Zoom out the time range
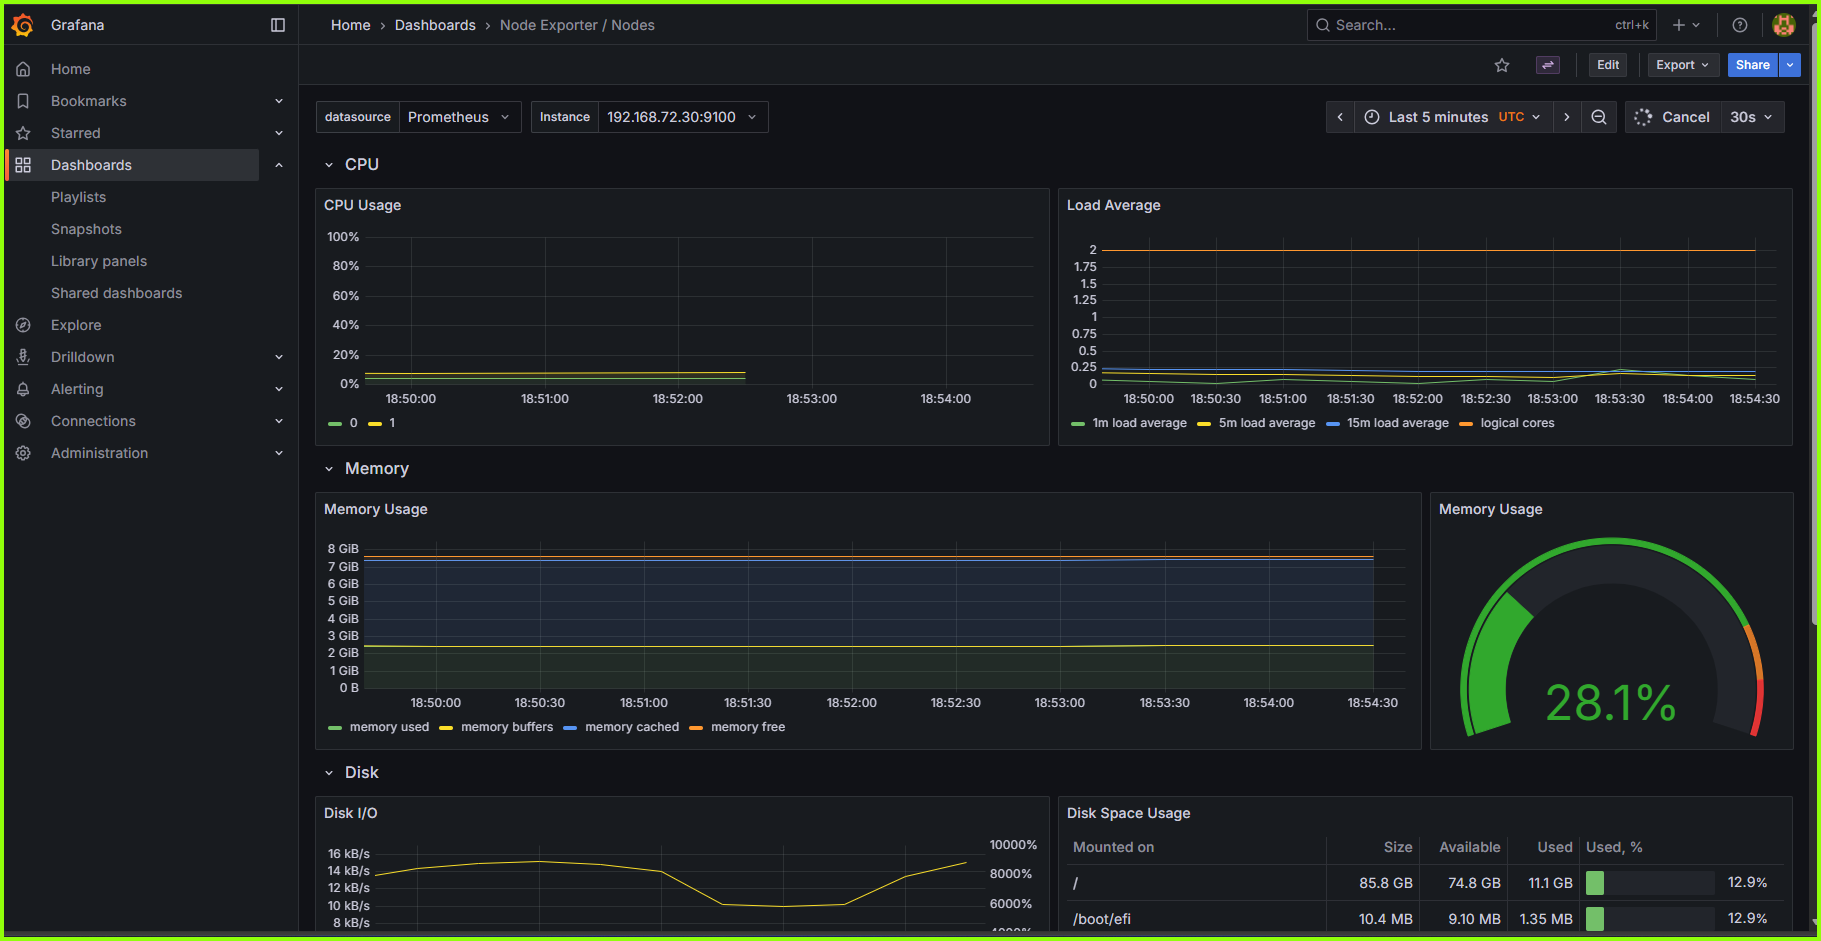Viewport: 1821px width, 941px height. pos(1599,116)
